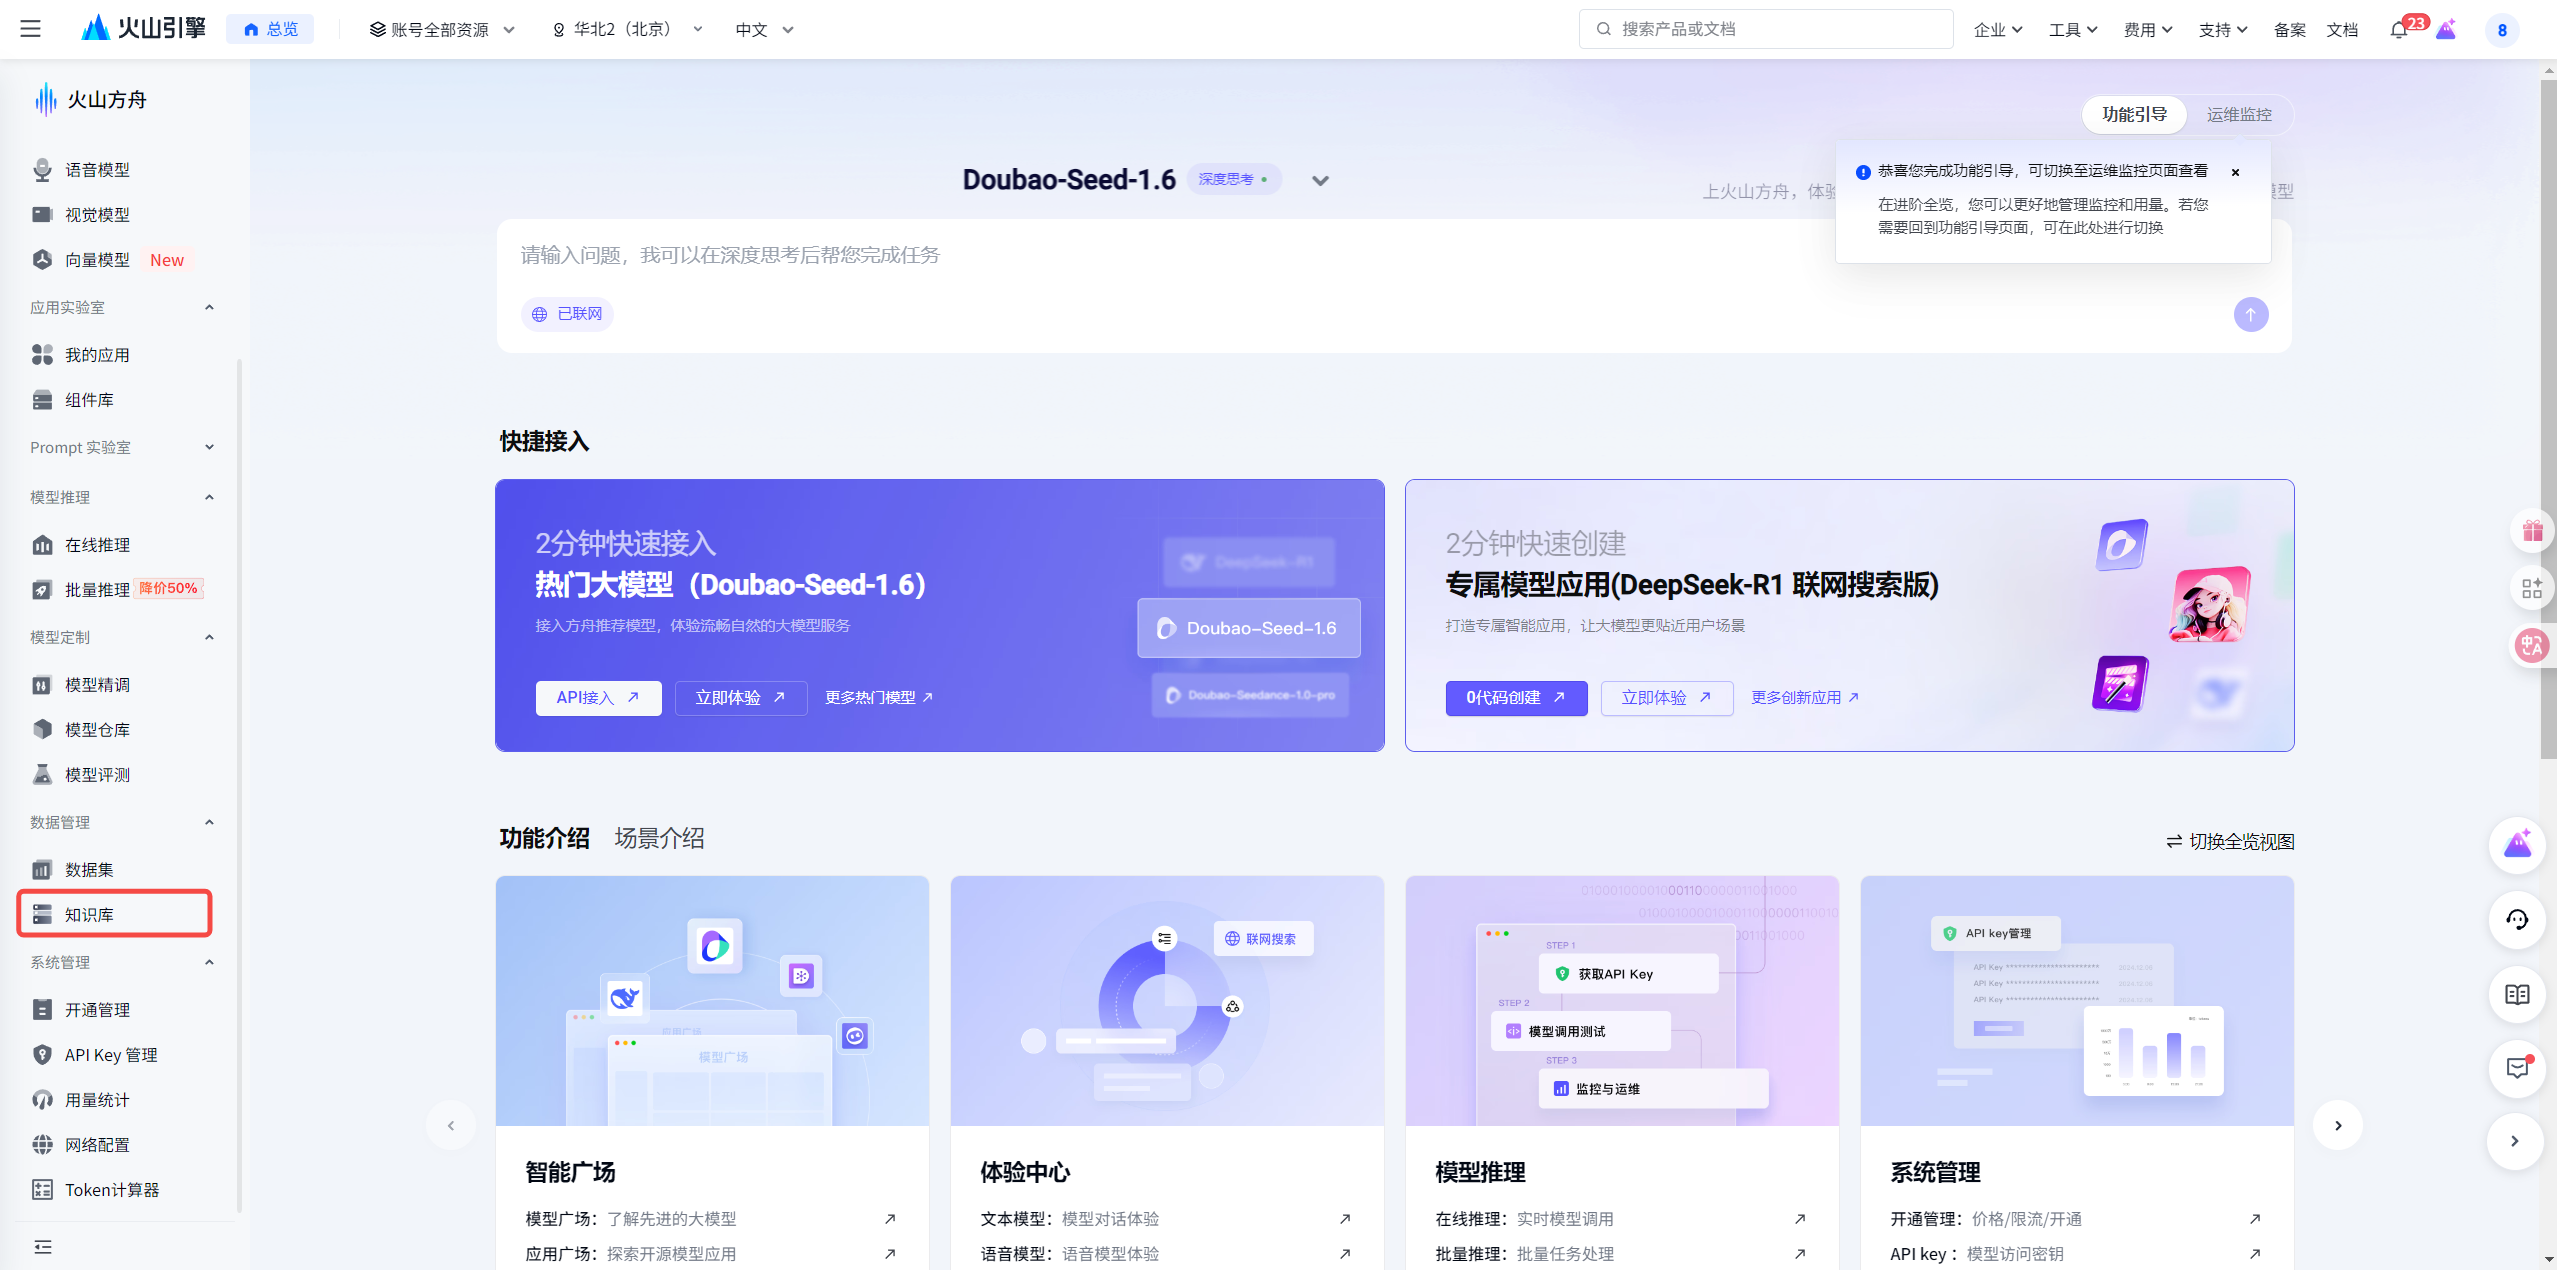
Task: Click the user avatar showing 8
Action: [x=2502, y=30]
